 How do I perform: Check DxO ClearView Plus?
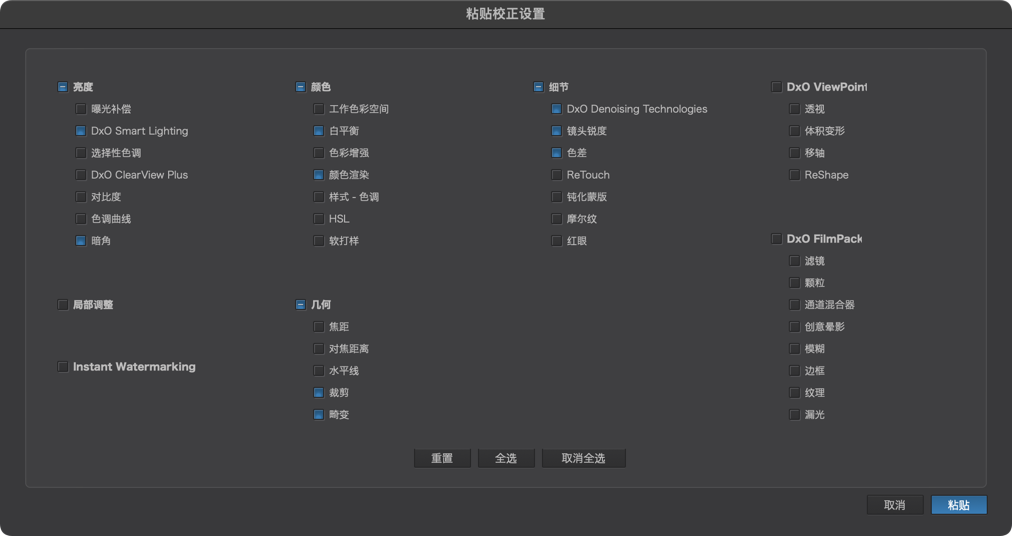[x=81, y=175]
